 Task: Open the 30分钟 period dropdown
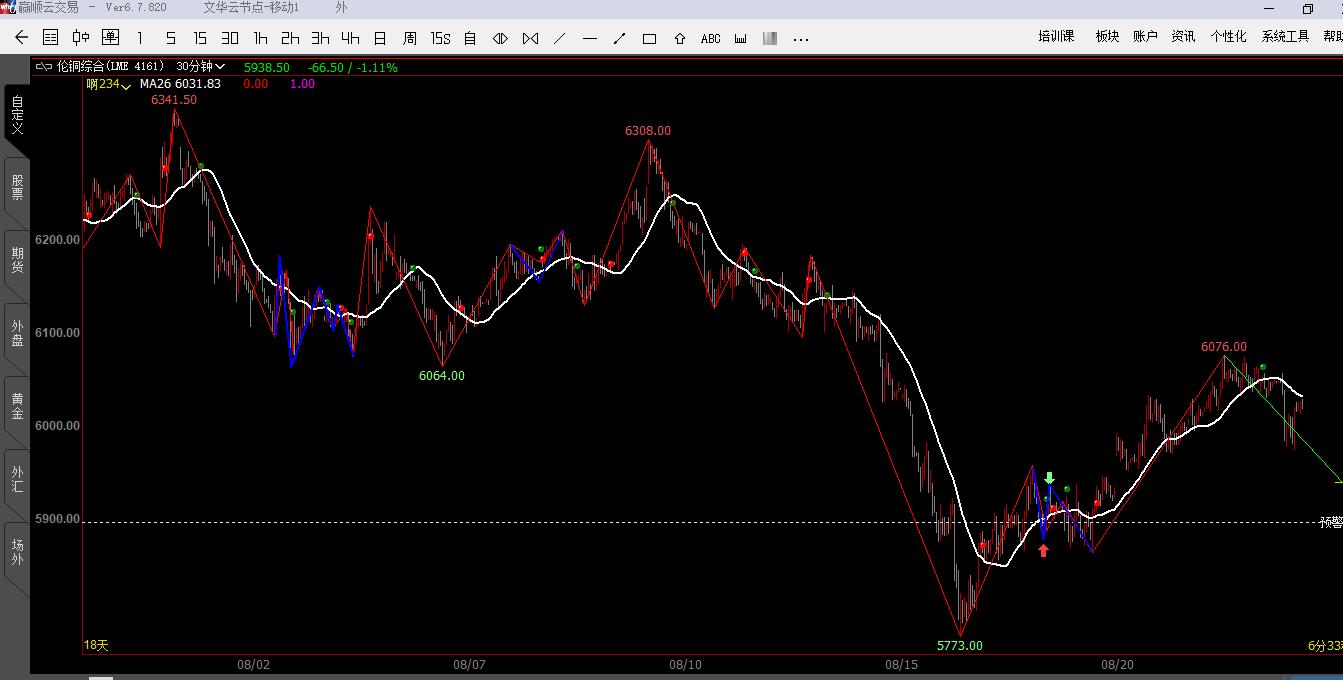[x=201, y=67]
